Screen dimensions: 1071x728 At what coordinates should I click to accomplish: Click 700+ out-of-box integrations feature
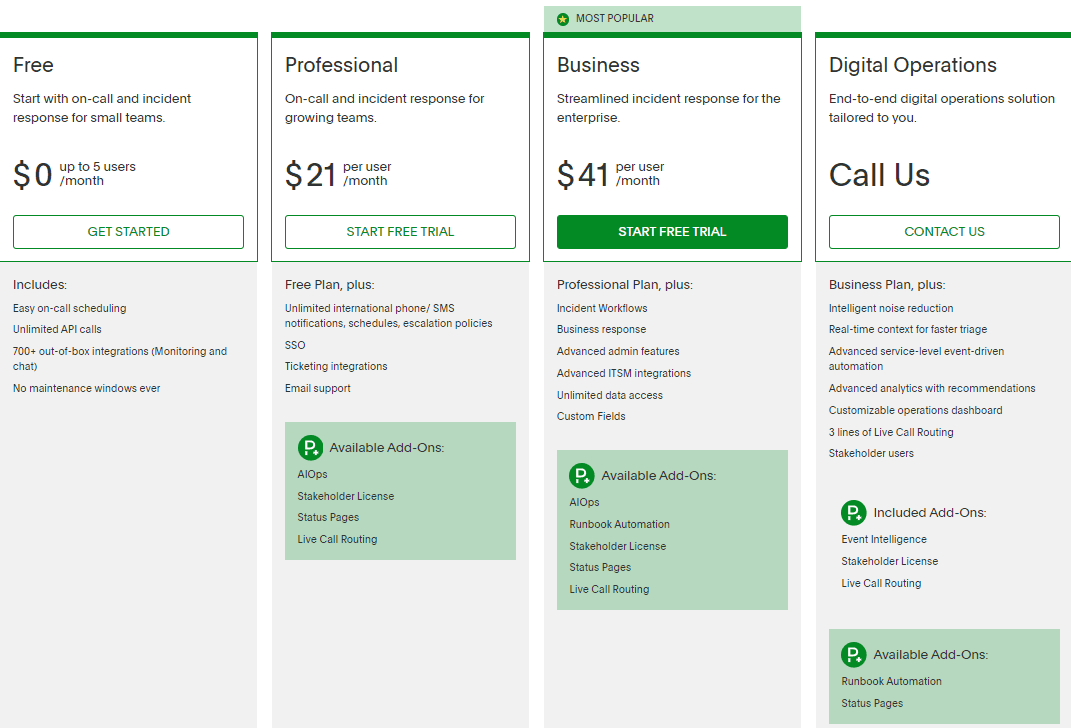[x=120, y=359]
